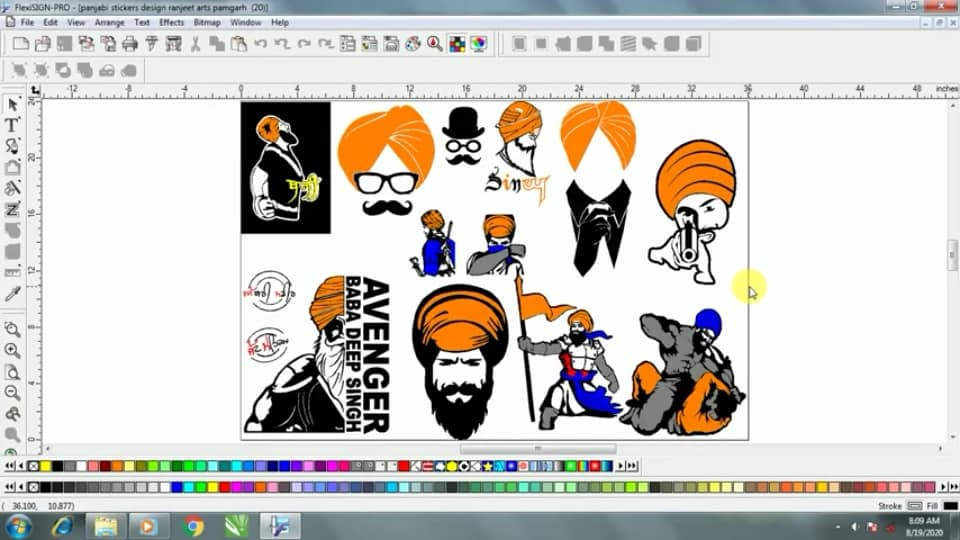Choose the Text tool

click(12, 126)
